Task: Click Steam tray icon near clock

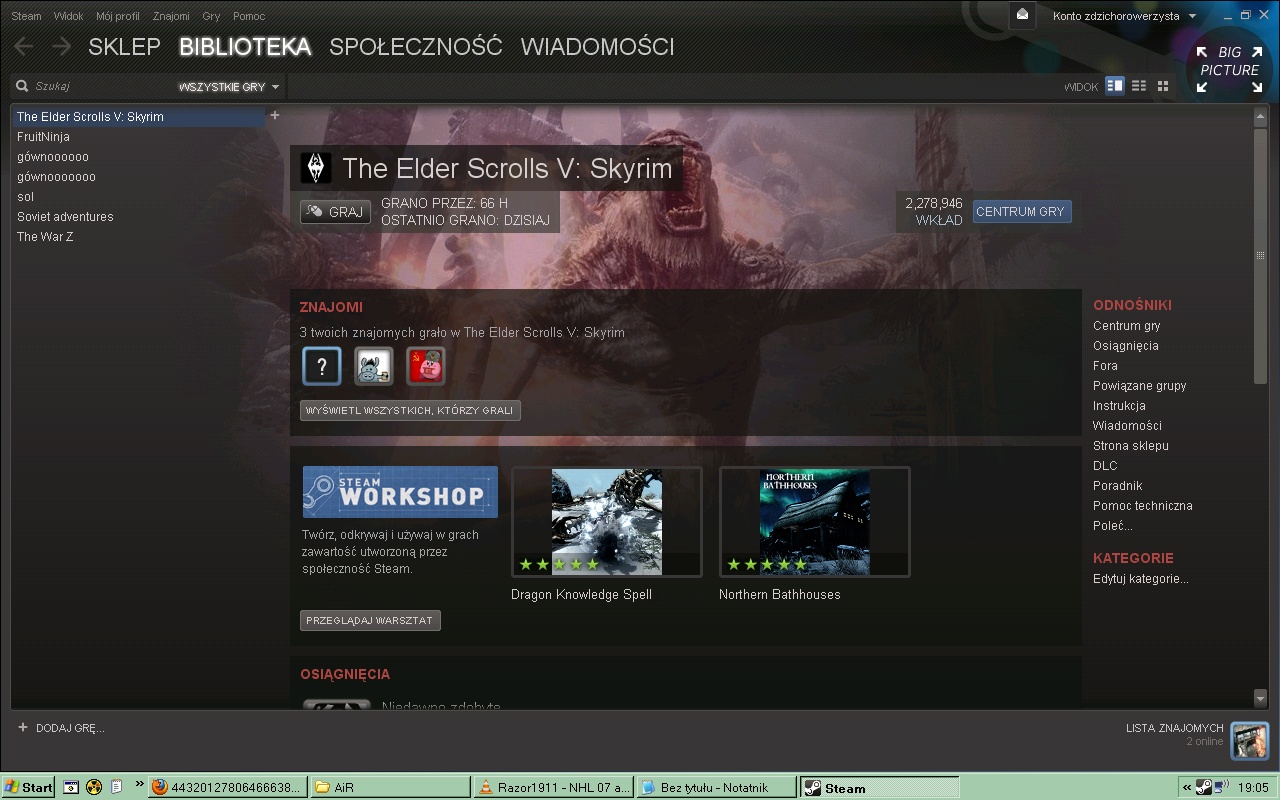Action: coord(1204,787)
